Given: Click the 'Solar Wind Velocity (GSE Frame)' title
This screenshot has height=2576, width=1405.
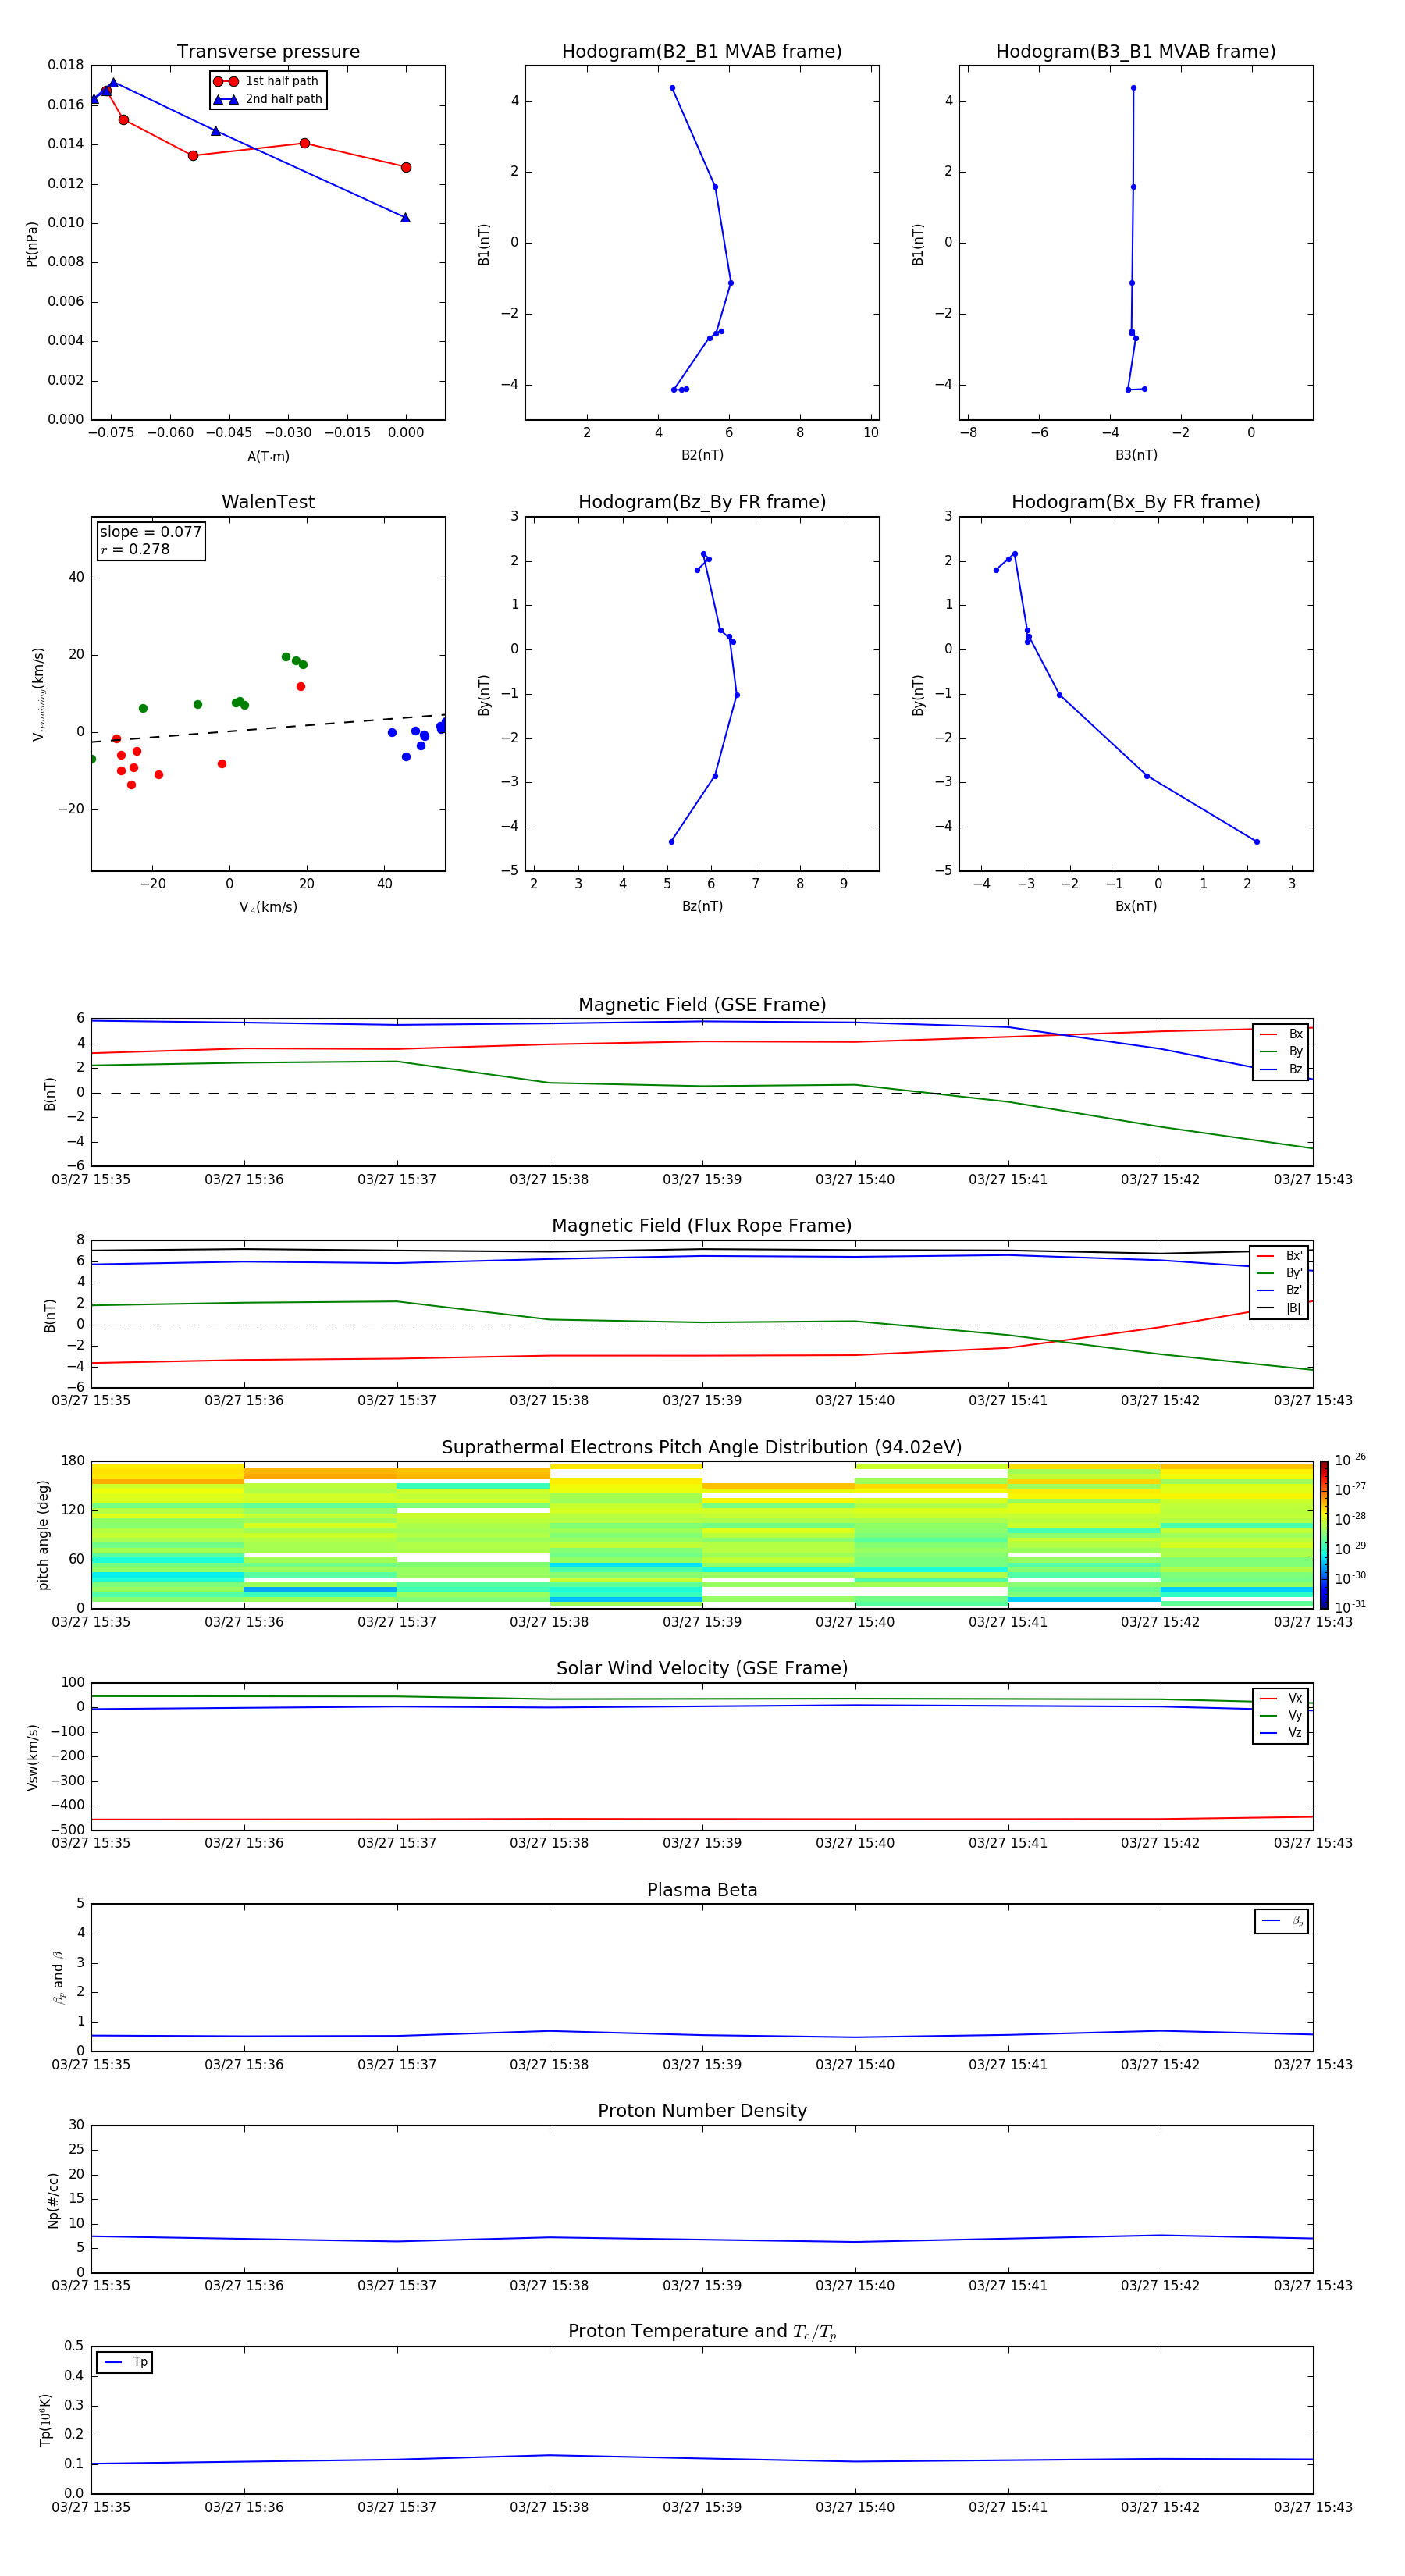Looking at the screenshot, I should [702, 1669].
